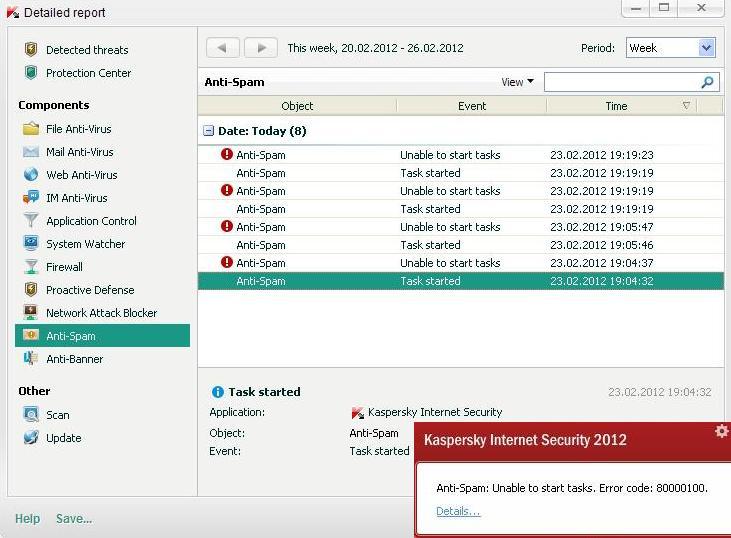The width and height of the screenshot is (731, 538).
Task: Click the Mail Anti-Virus envelope icon
Action: 31,152
